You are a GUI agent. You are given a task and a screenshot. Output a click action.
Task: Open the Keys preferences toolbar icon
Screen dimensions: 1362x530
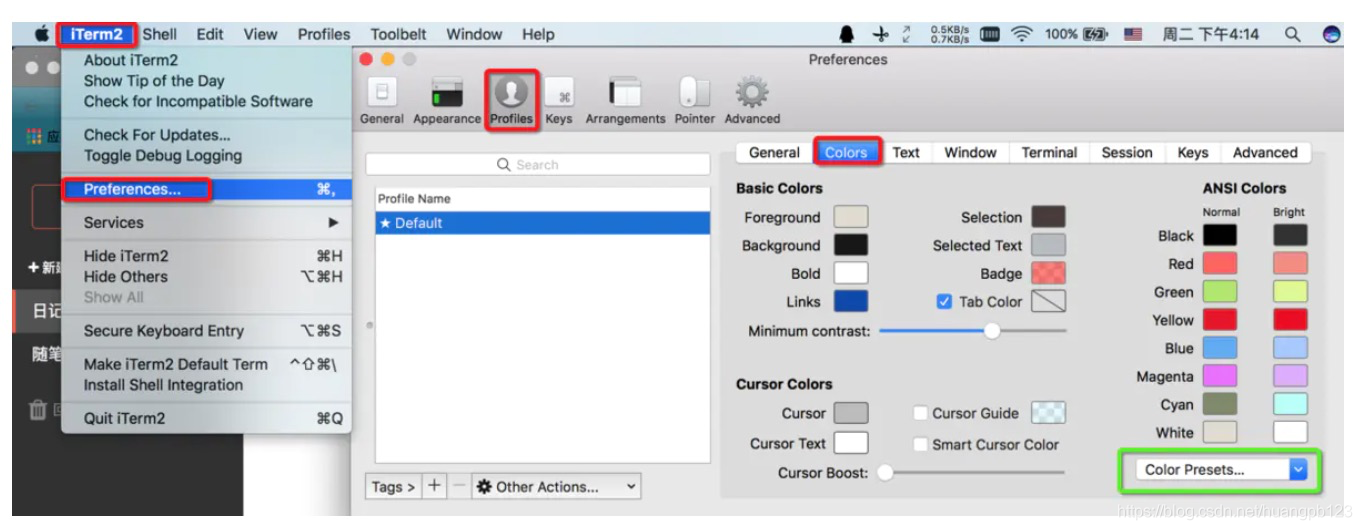(559, 102)
